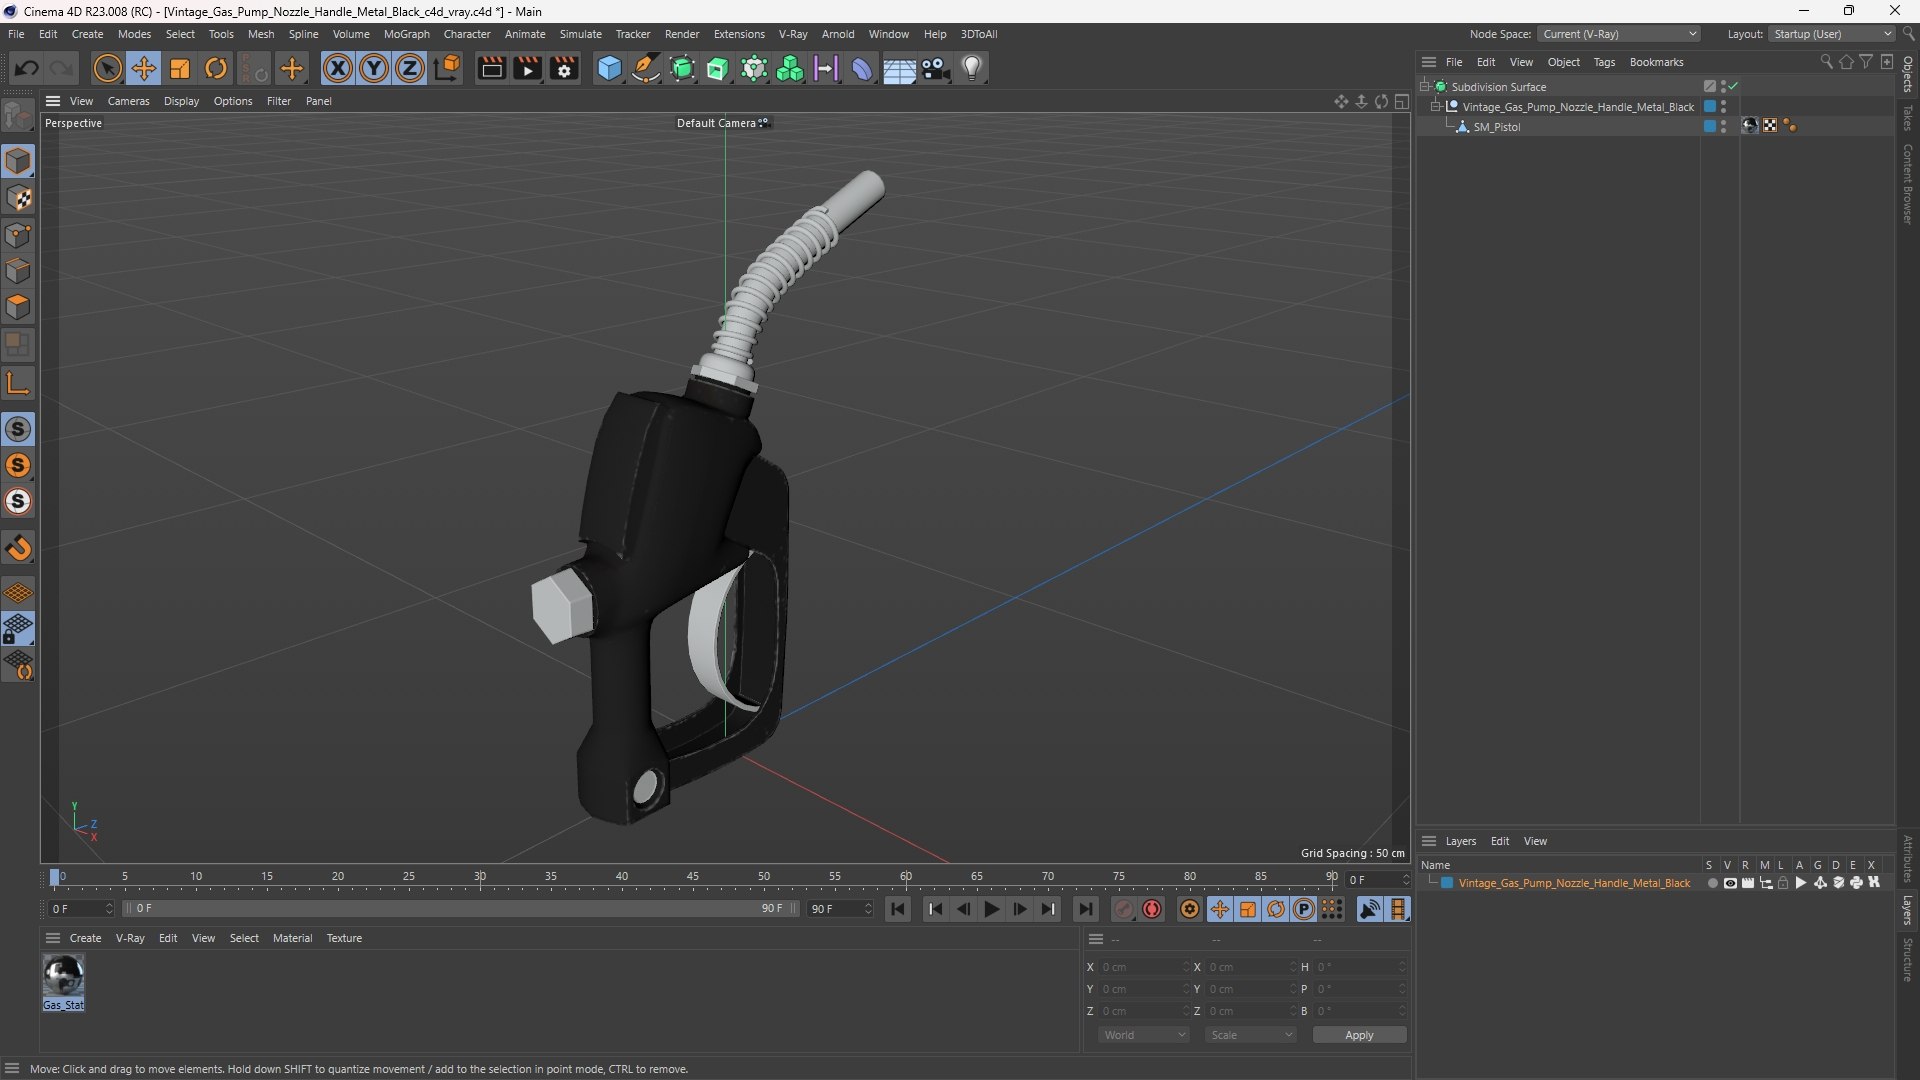Viewport: 1920px width, 1080px height.
Task: Open the Layout dropdown
Action: [x=1832, y=34]
